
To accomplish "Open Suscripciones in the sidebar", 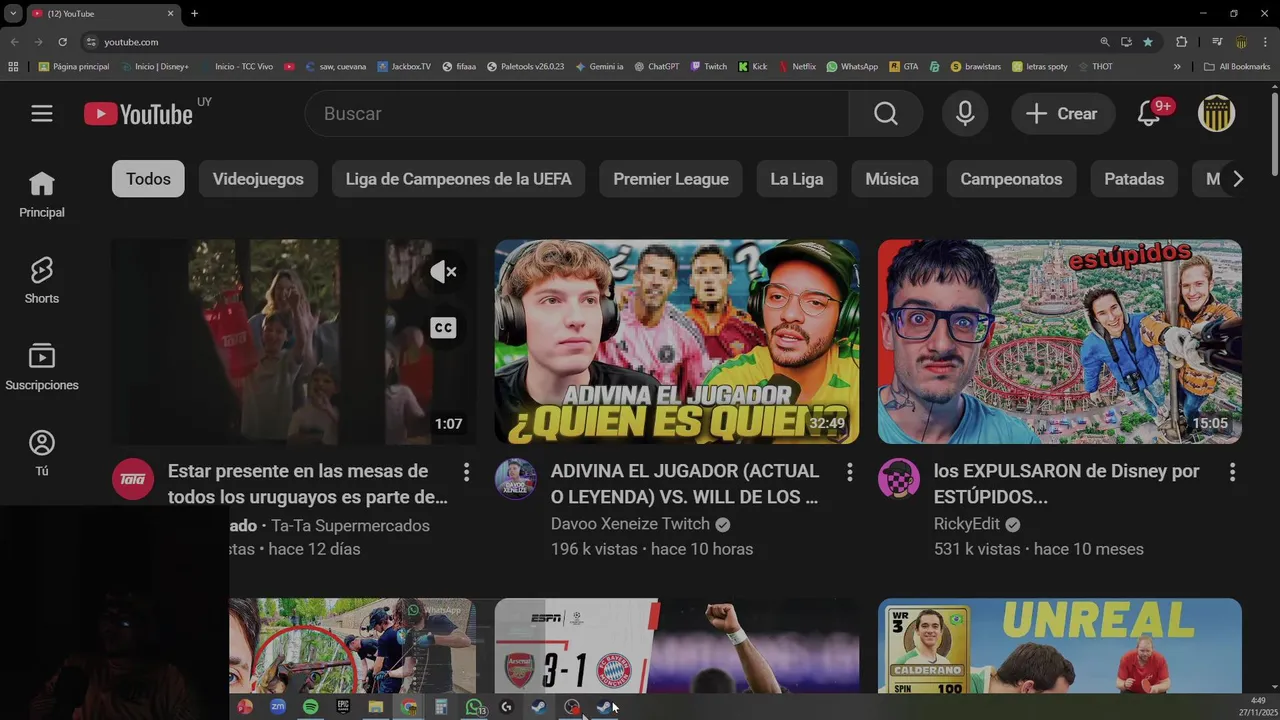I will [x=42, y=367].
